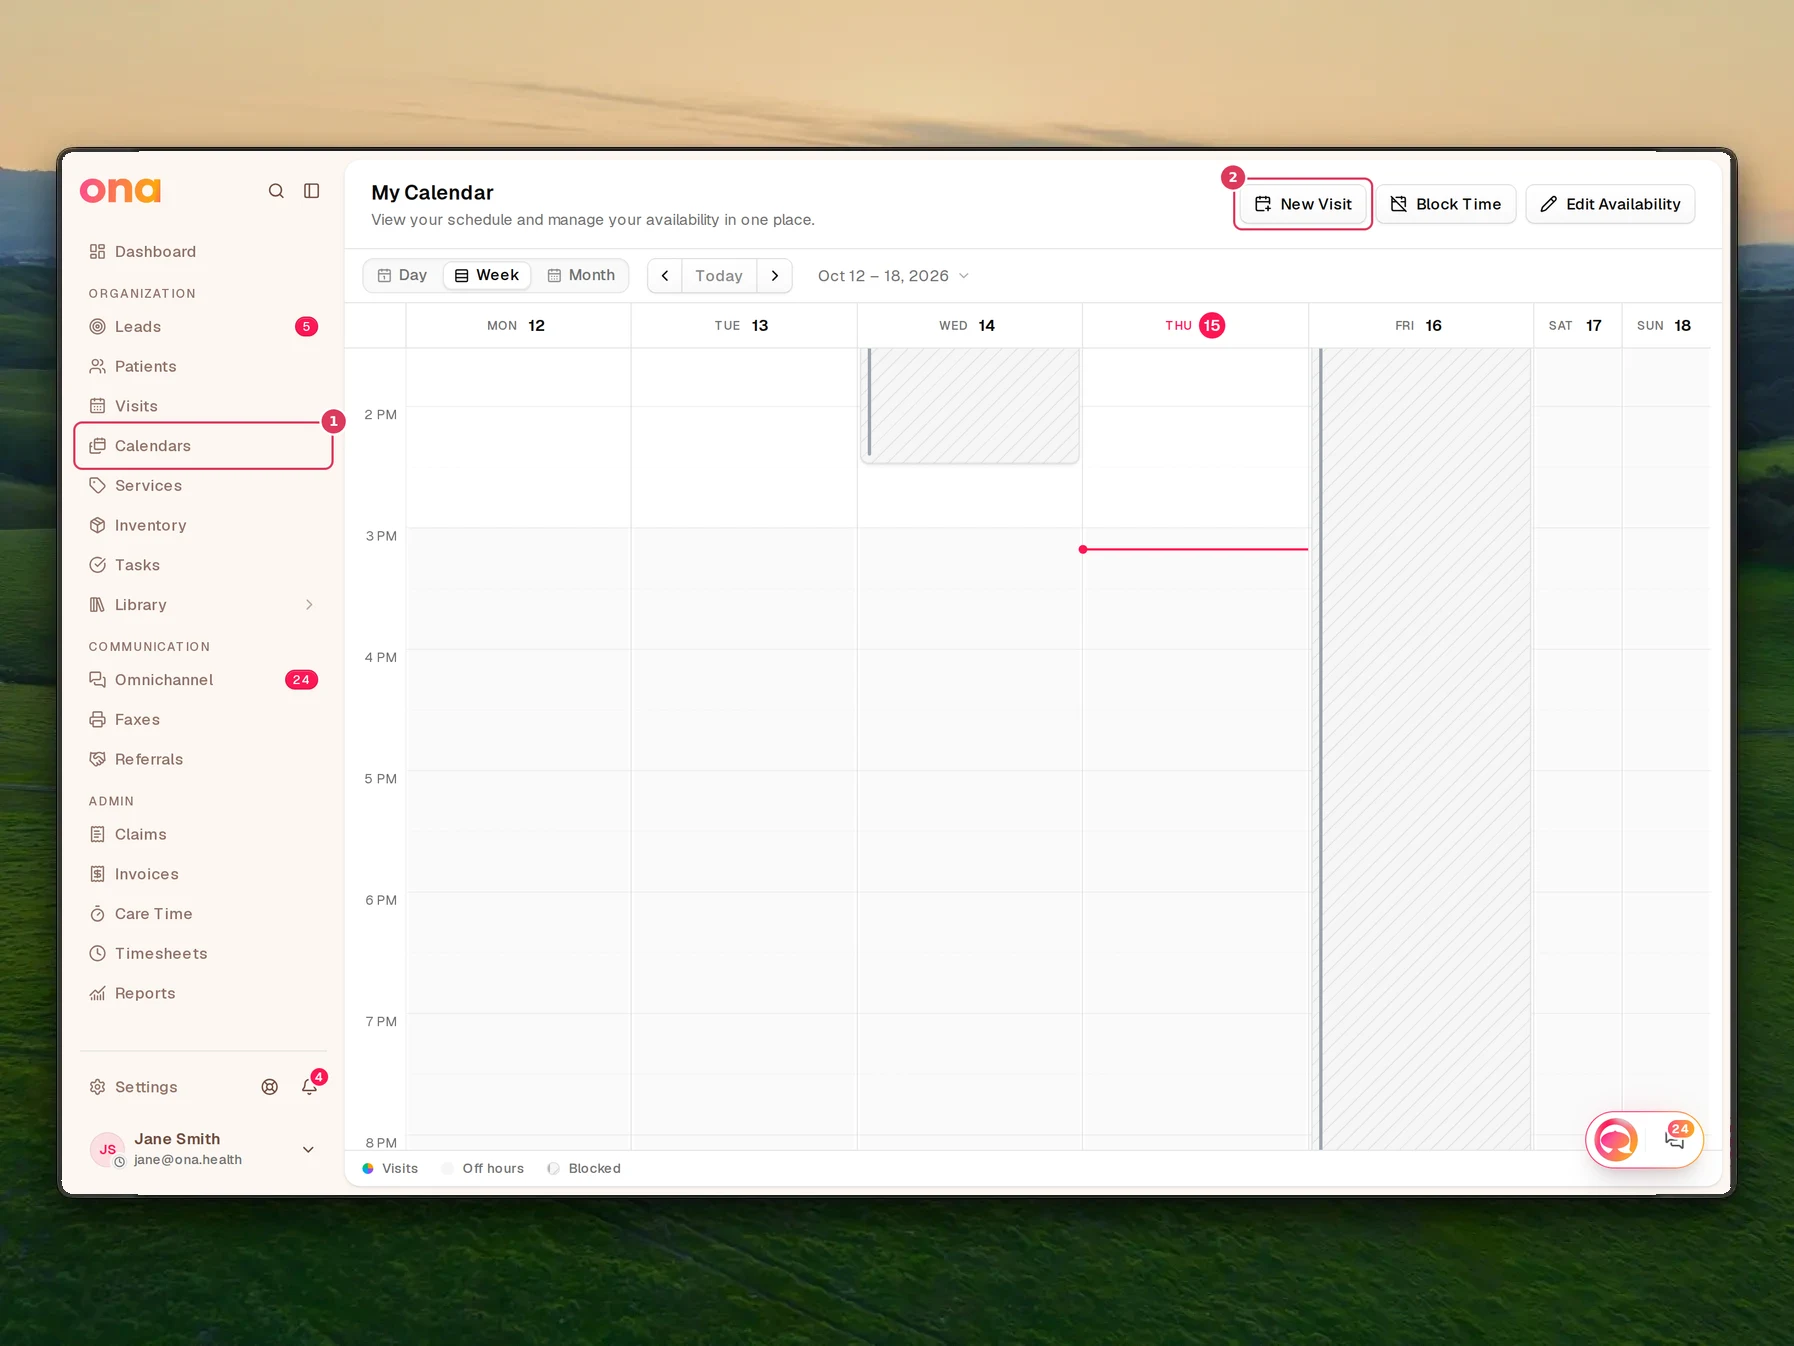Image resolution: width=1794 pixels, height=1346 pixels.
Task: Open Faxes page
Action: pos(203,720)
